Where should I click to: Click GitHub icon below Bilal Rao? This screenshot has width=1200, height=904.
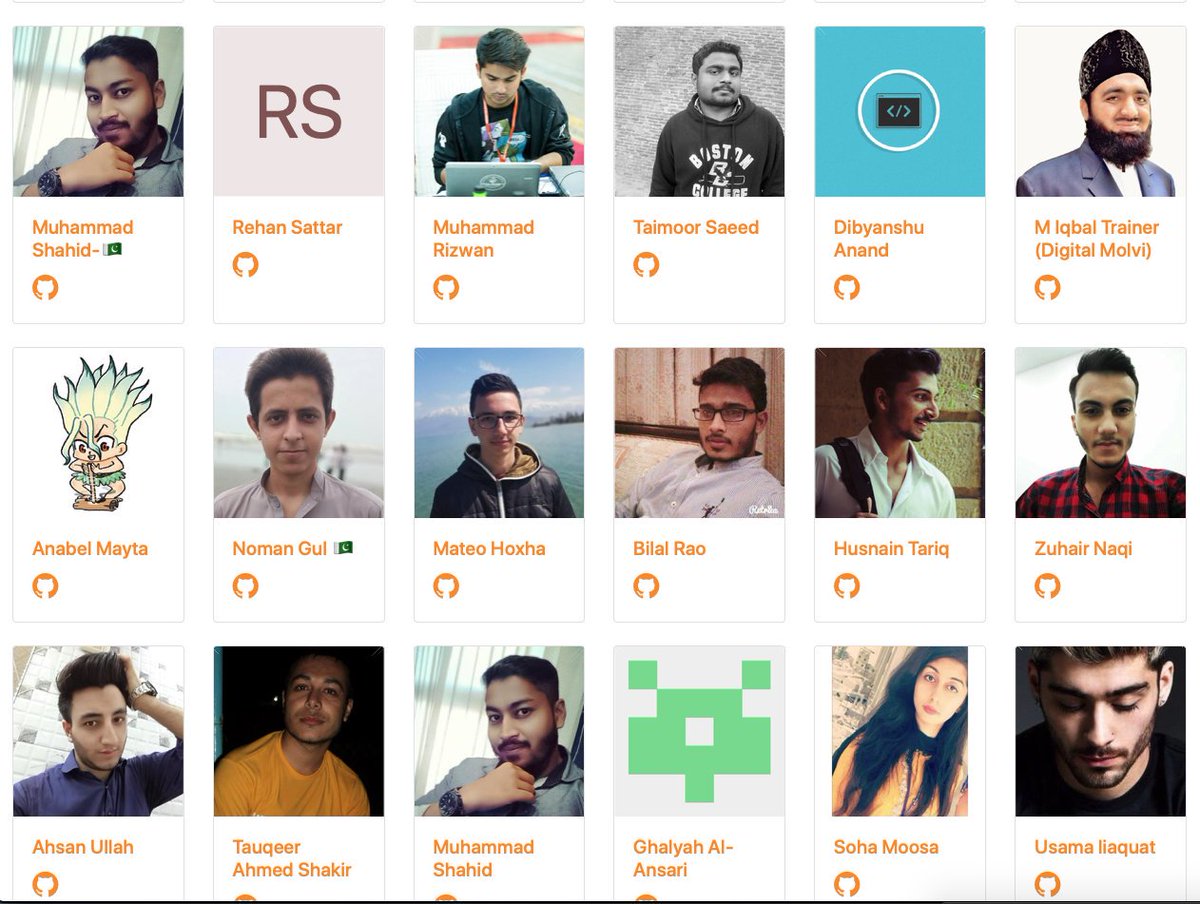coord(647,586)
